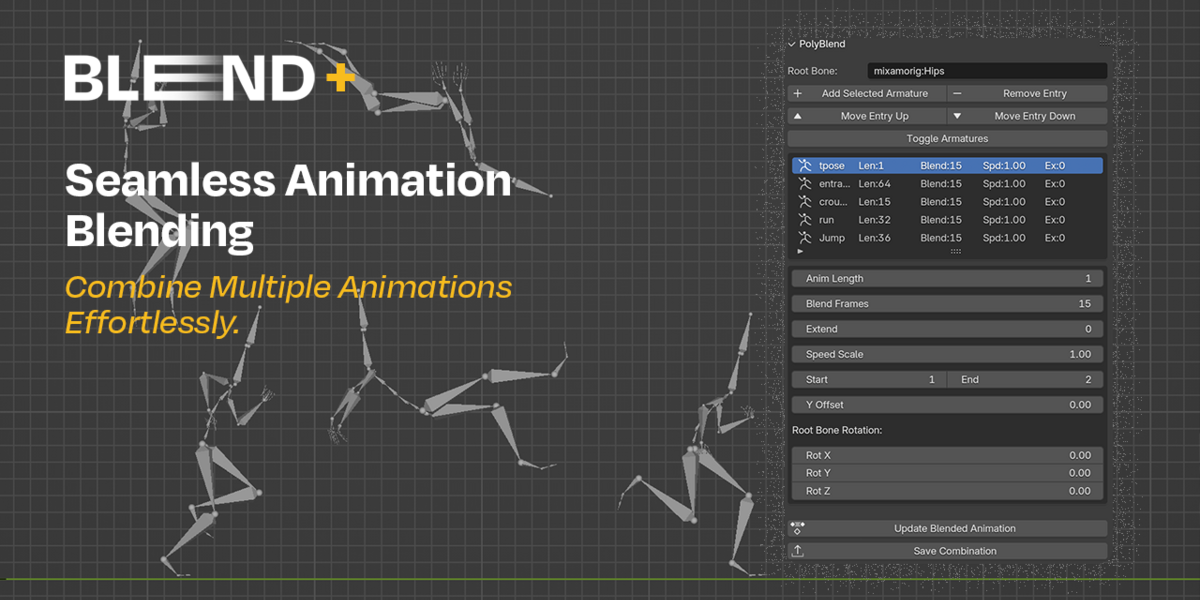Click the Root Bone mixamorig:Hips input field
1200x600 pixels.
coord(972,71)
